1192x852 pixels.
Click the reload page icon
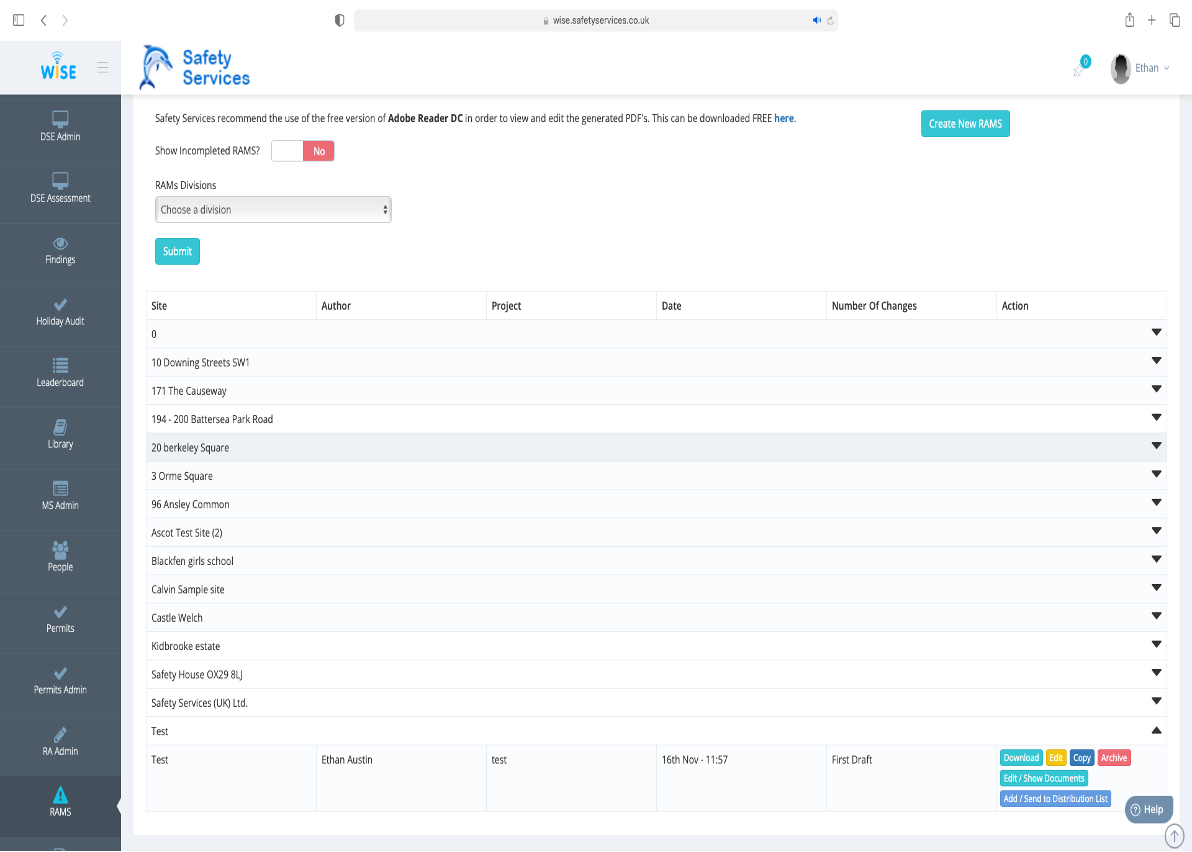coord(830,21)
